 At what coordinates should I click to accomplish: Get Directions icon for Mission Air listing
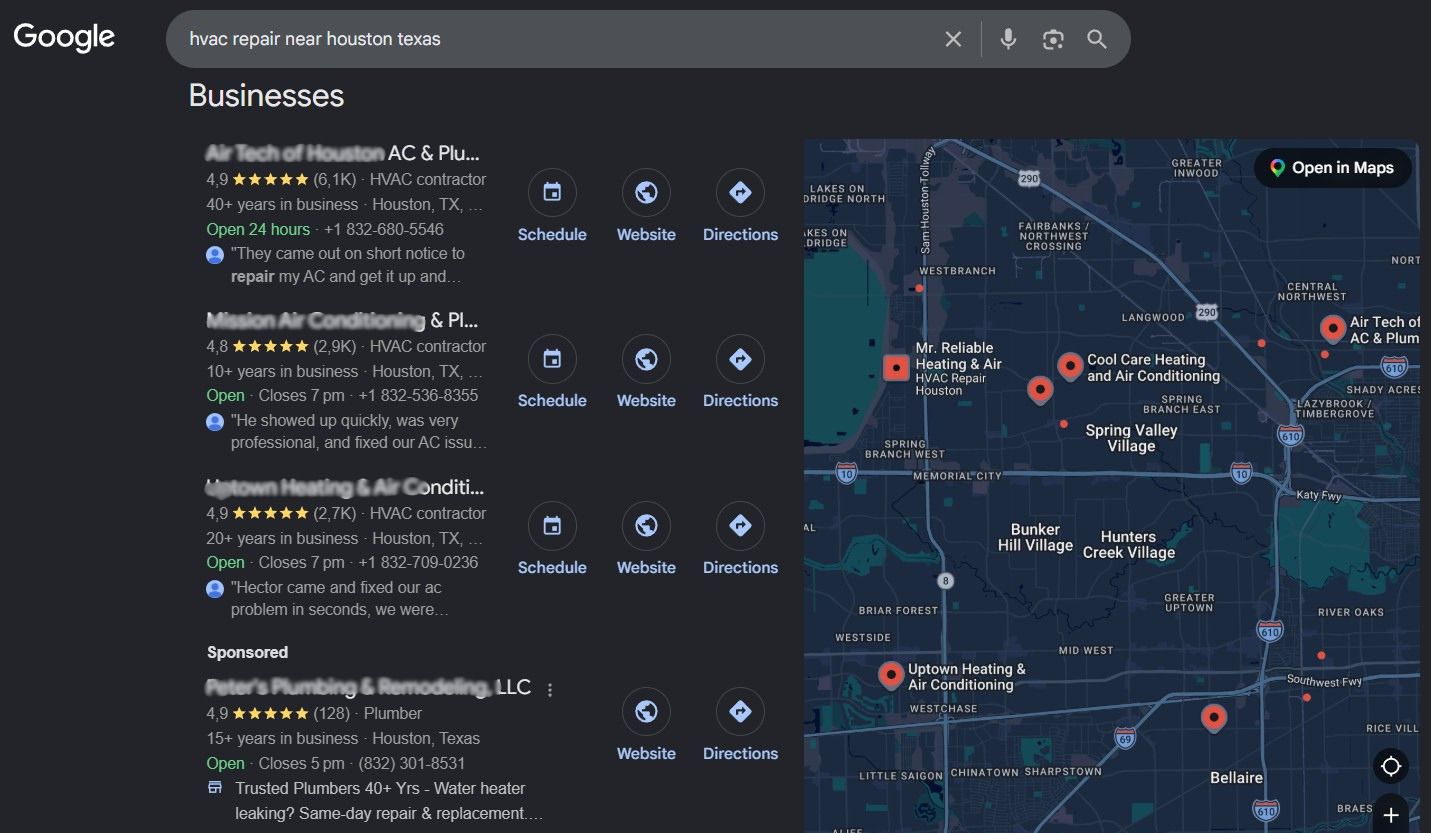(740, 359)
